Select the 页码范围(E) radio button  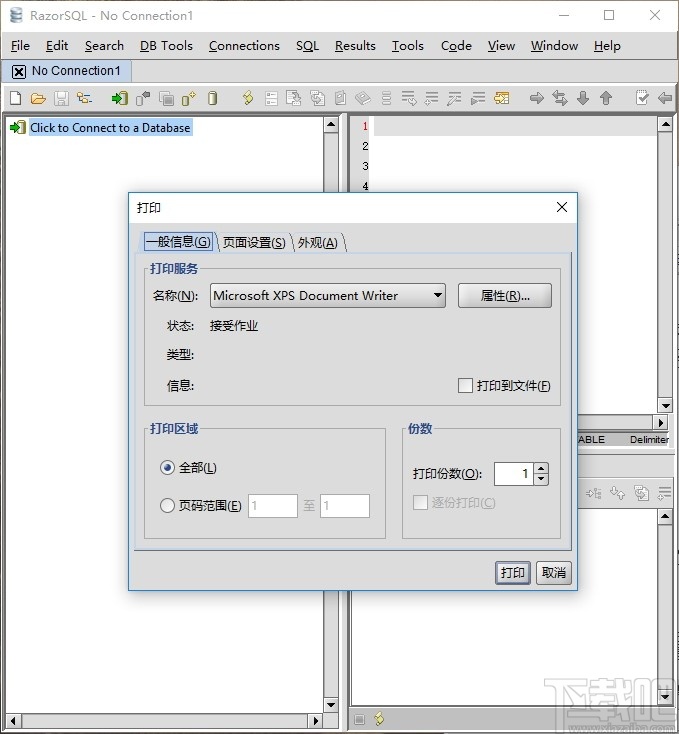167,506
